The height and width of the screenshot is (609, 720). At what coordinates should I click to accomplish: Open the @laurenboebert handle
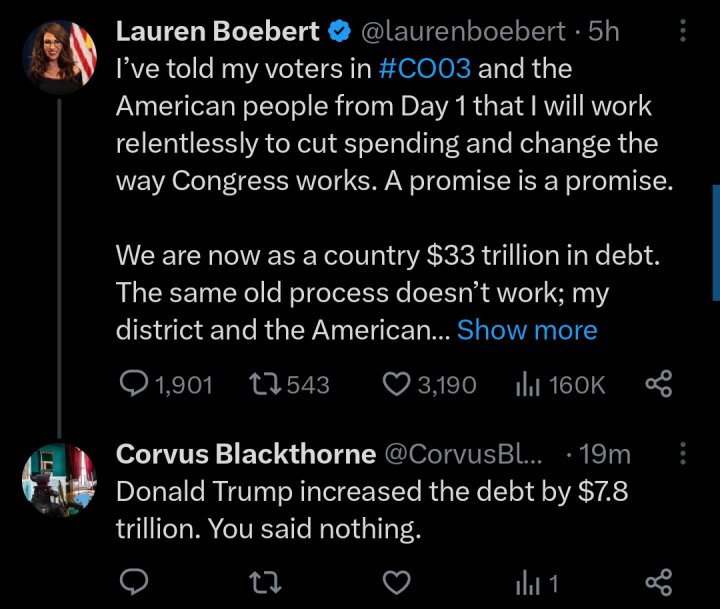coord(464,32)
